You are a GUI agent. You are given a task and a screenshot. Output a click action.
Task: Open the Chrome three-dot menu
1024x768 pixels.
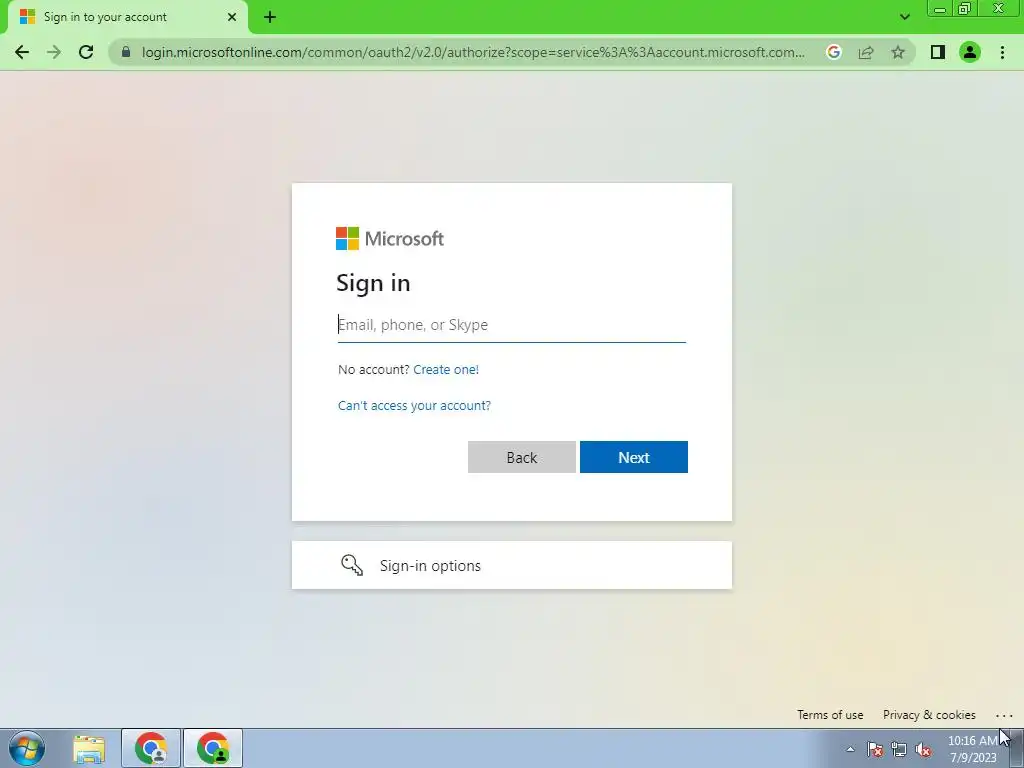pyautogui.click(x=1002, y=52)
